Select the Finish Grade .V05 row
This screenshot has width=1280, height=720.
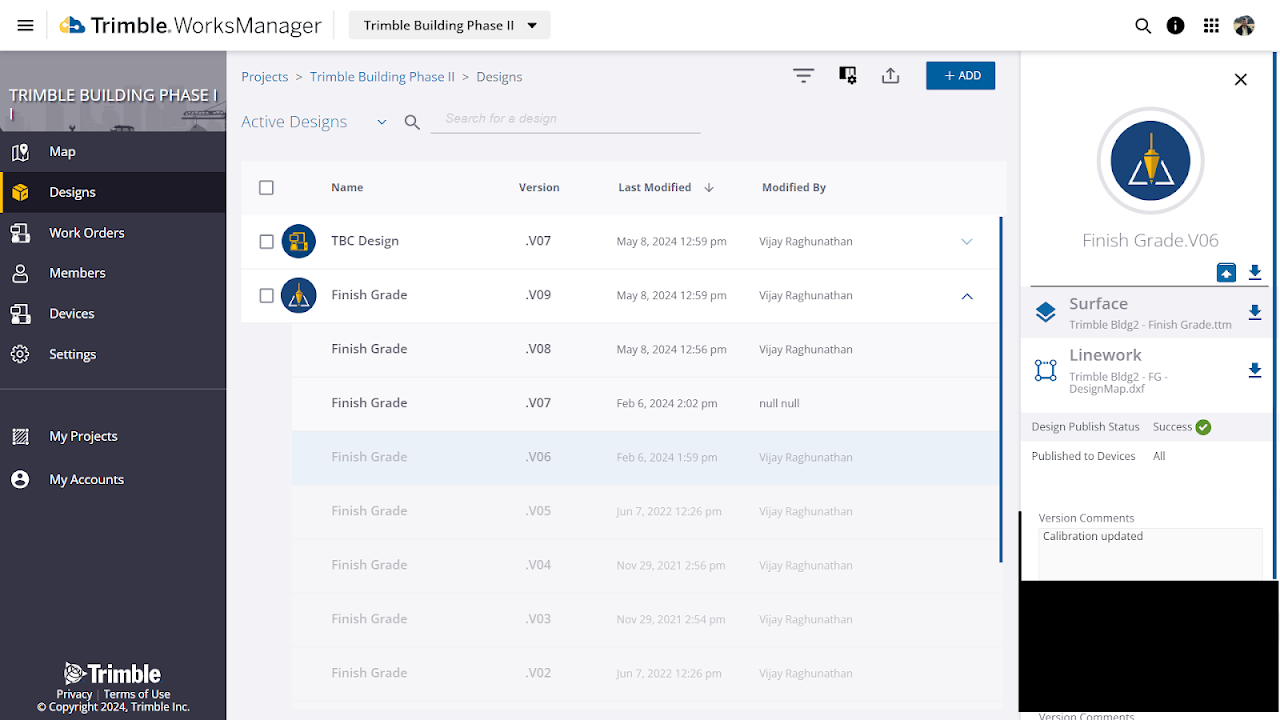(x=646, y=512)
